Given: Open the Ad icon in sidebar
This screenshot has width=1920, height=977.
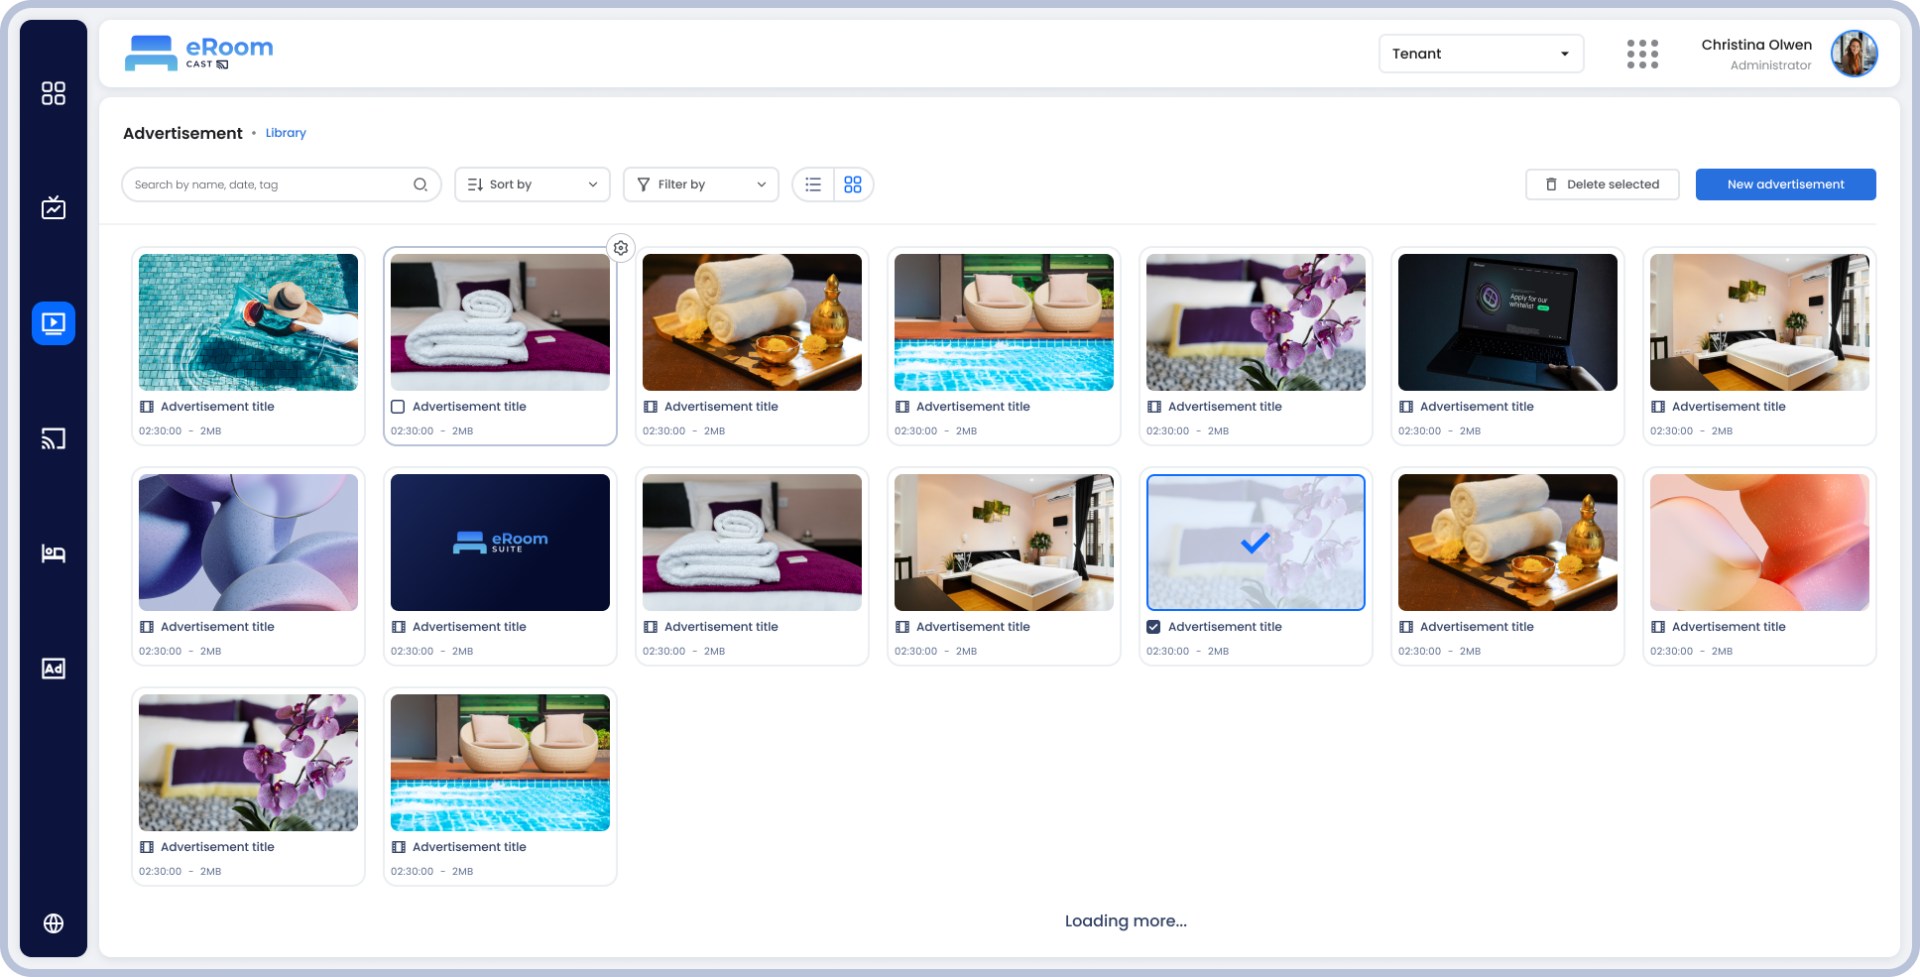Looking at the screenshot, I should [53, 669].
